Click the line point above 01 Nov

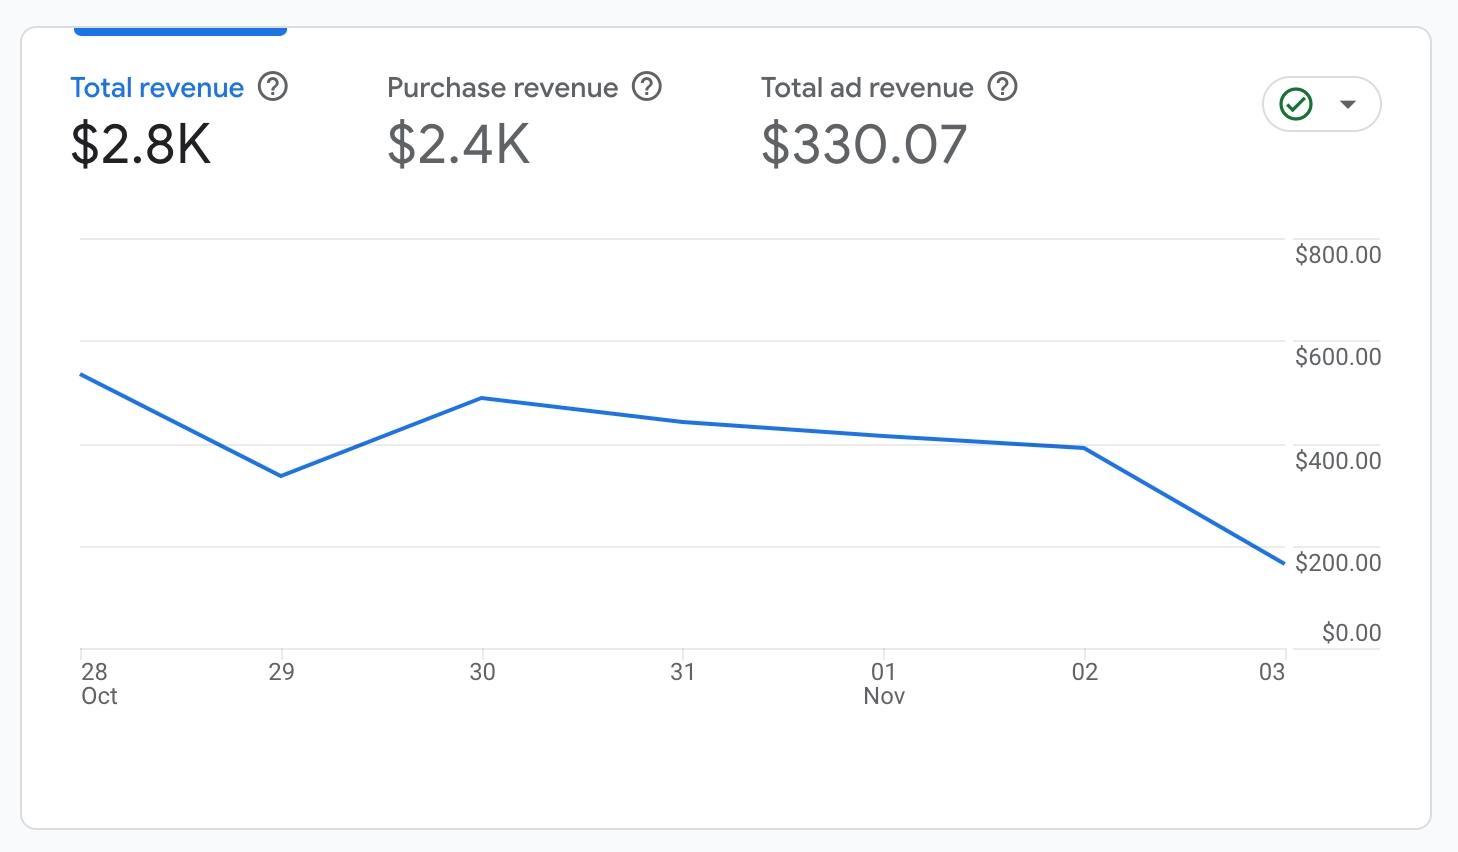(884, 436)
